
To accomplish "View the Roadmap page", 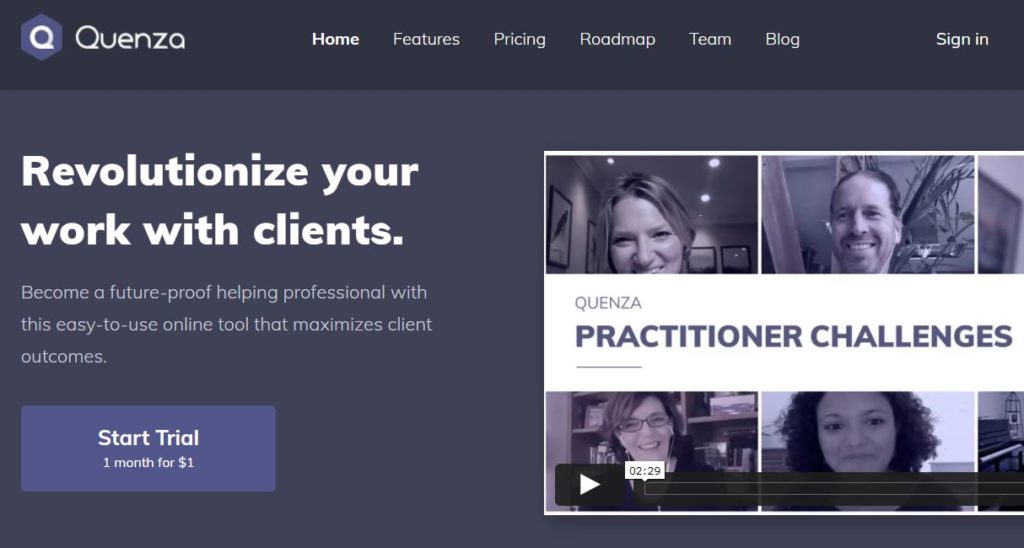I will [617, 39].
